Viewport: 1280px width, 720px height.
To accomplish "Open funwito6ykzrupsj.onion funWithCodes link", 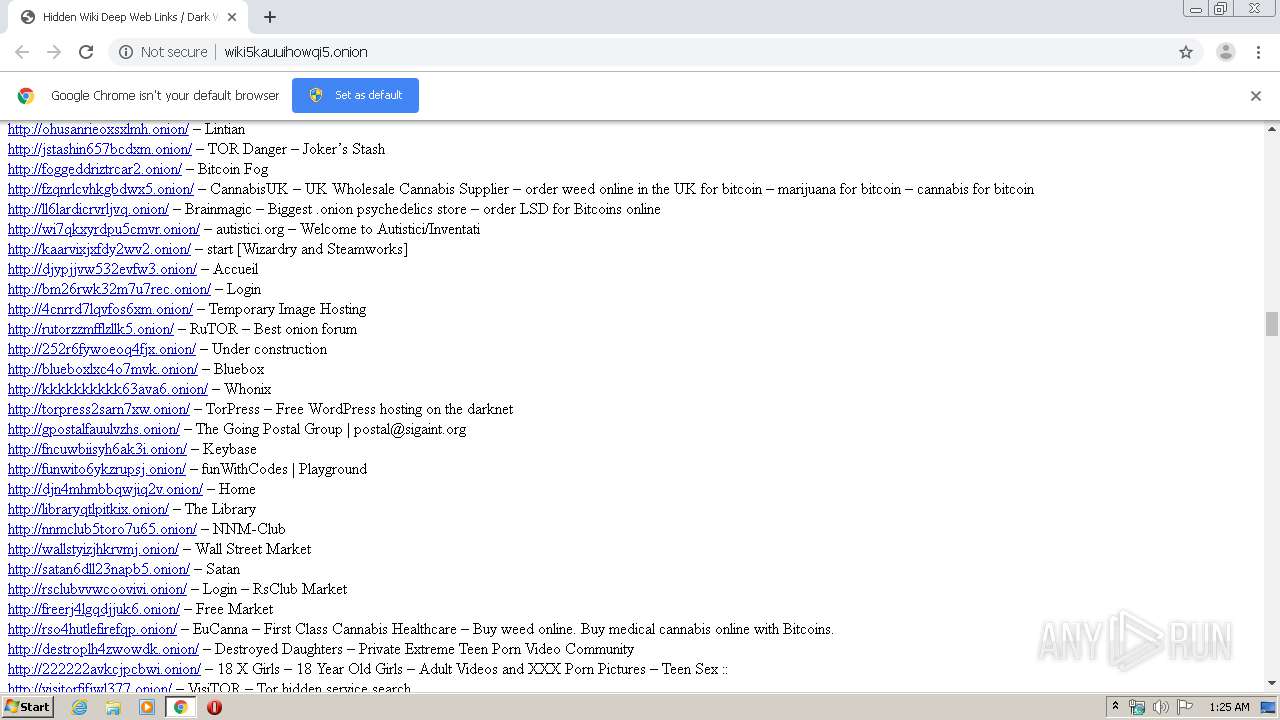I will coord(97,469).
